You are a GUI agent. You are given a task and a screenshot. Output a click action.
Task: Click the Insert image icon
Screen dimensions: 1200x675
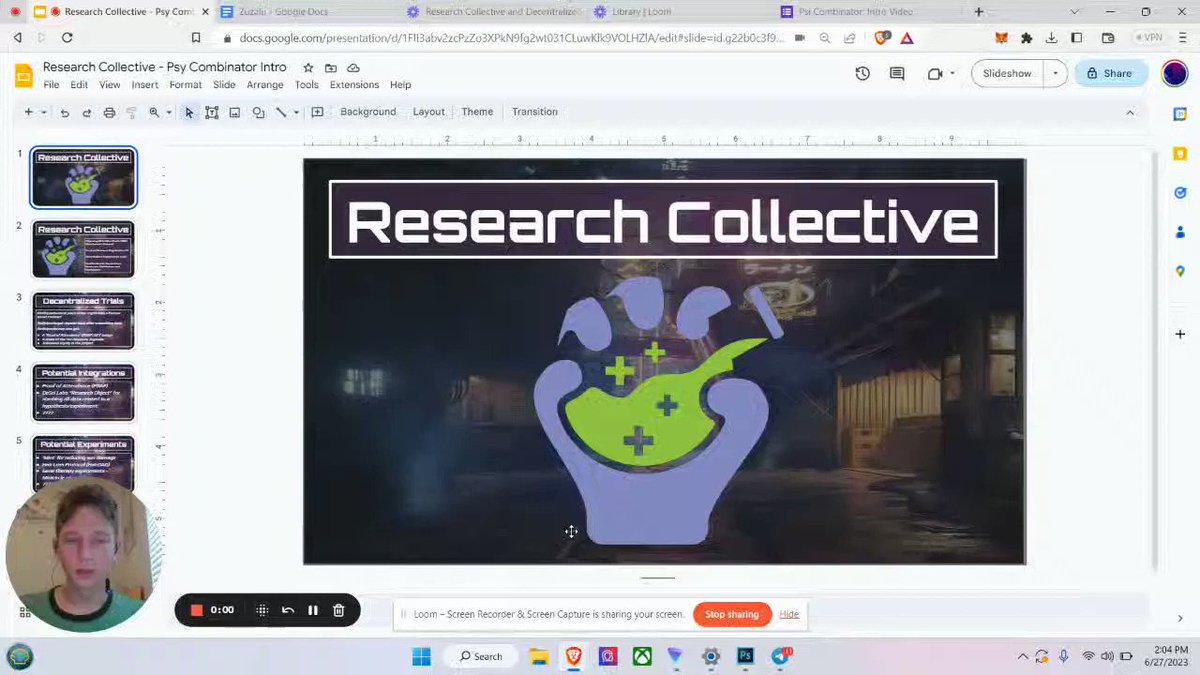coord(235,112)
